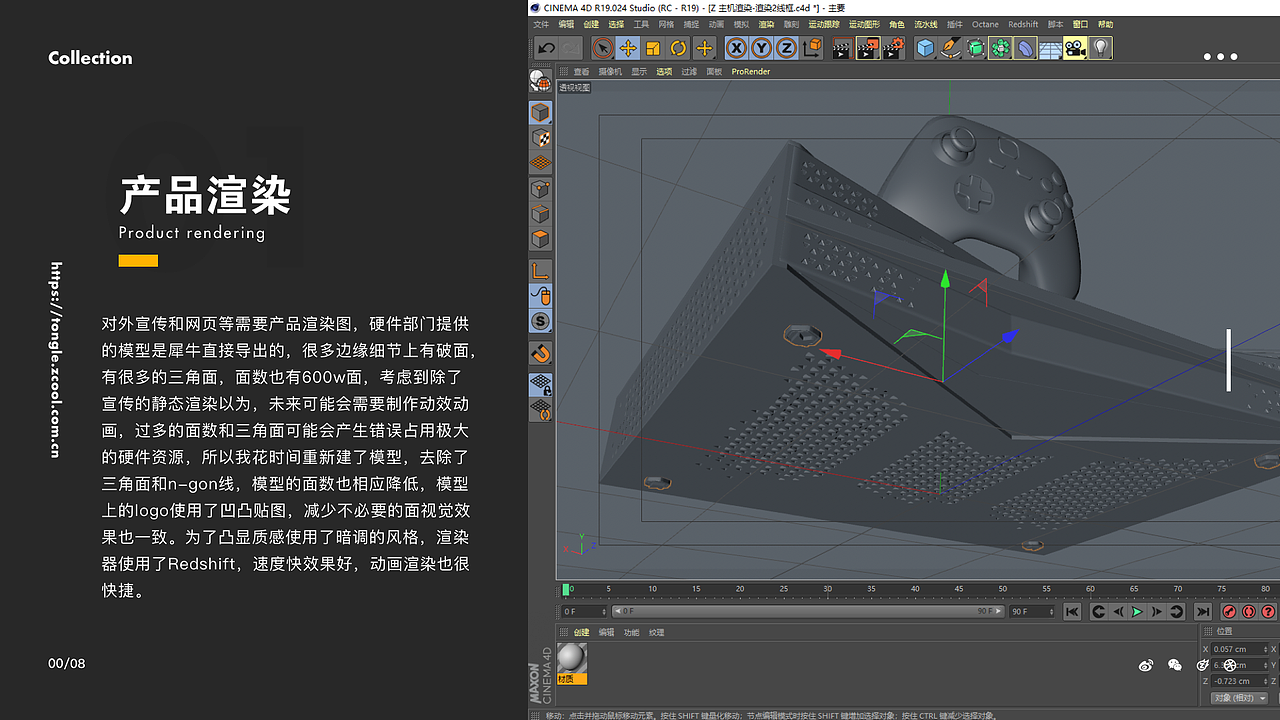Toggle Autokeying red button

pyautogui.click(x=1249, y=612)
